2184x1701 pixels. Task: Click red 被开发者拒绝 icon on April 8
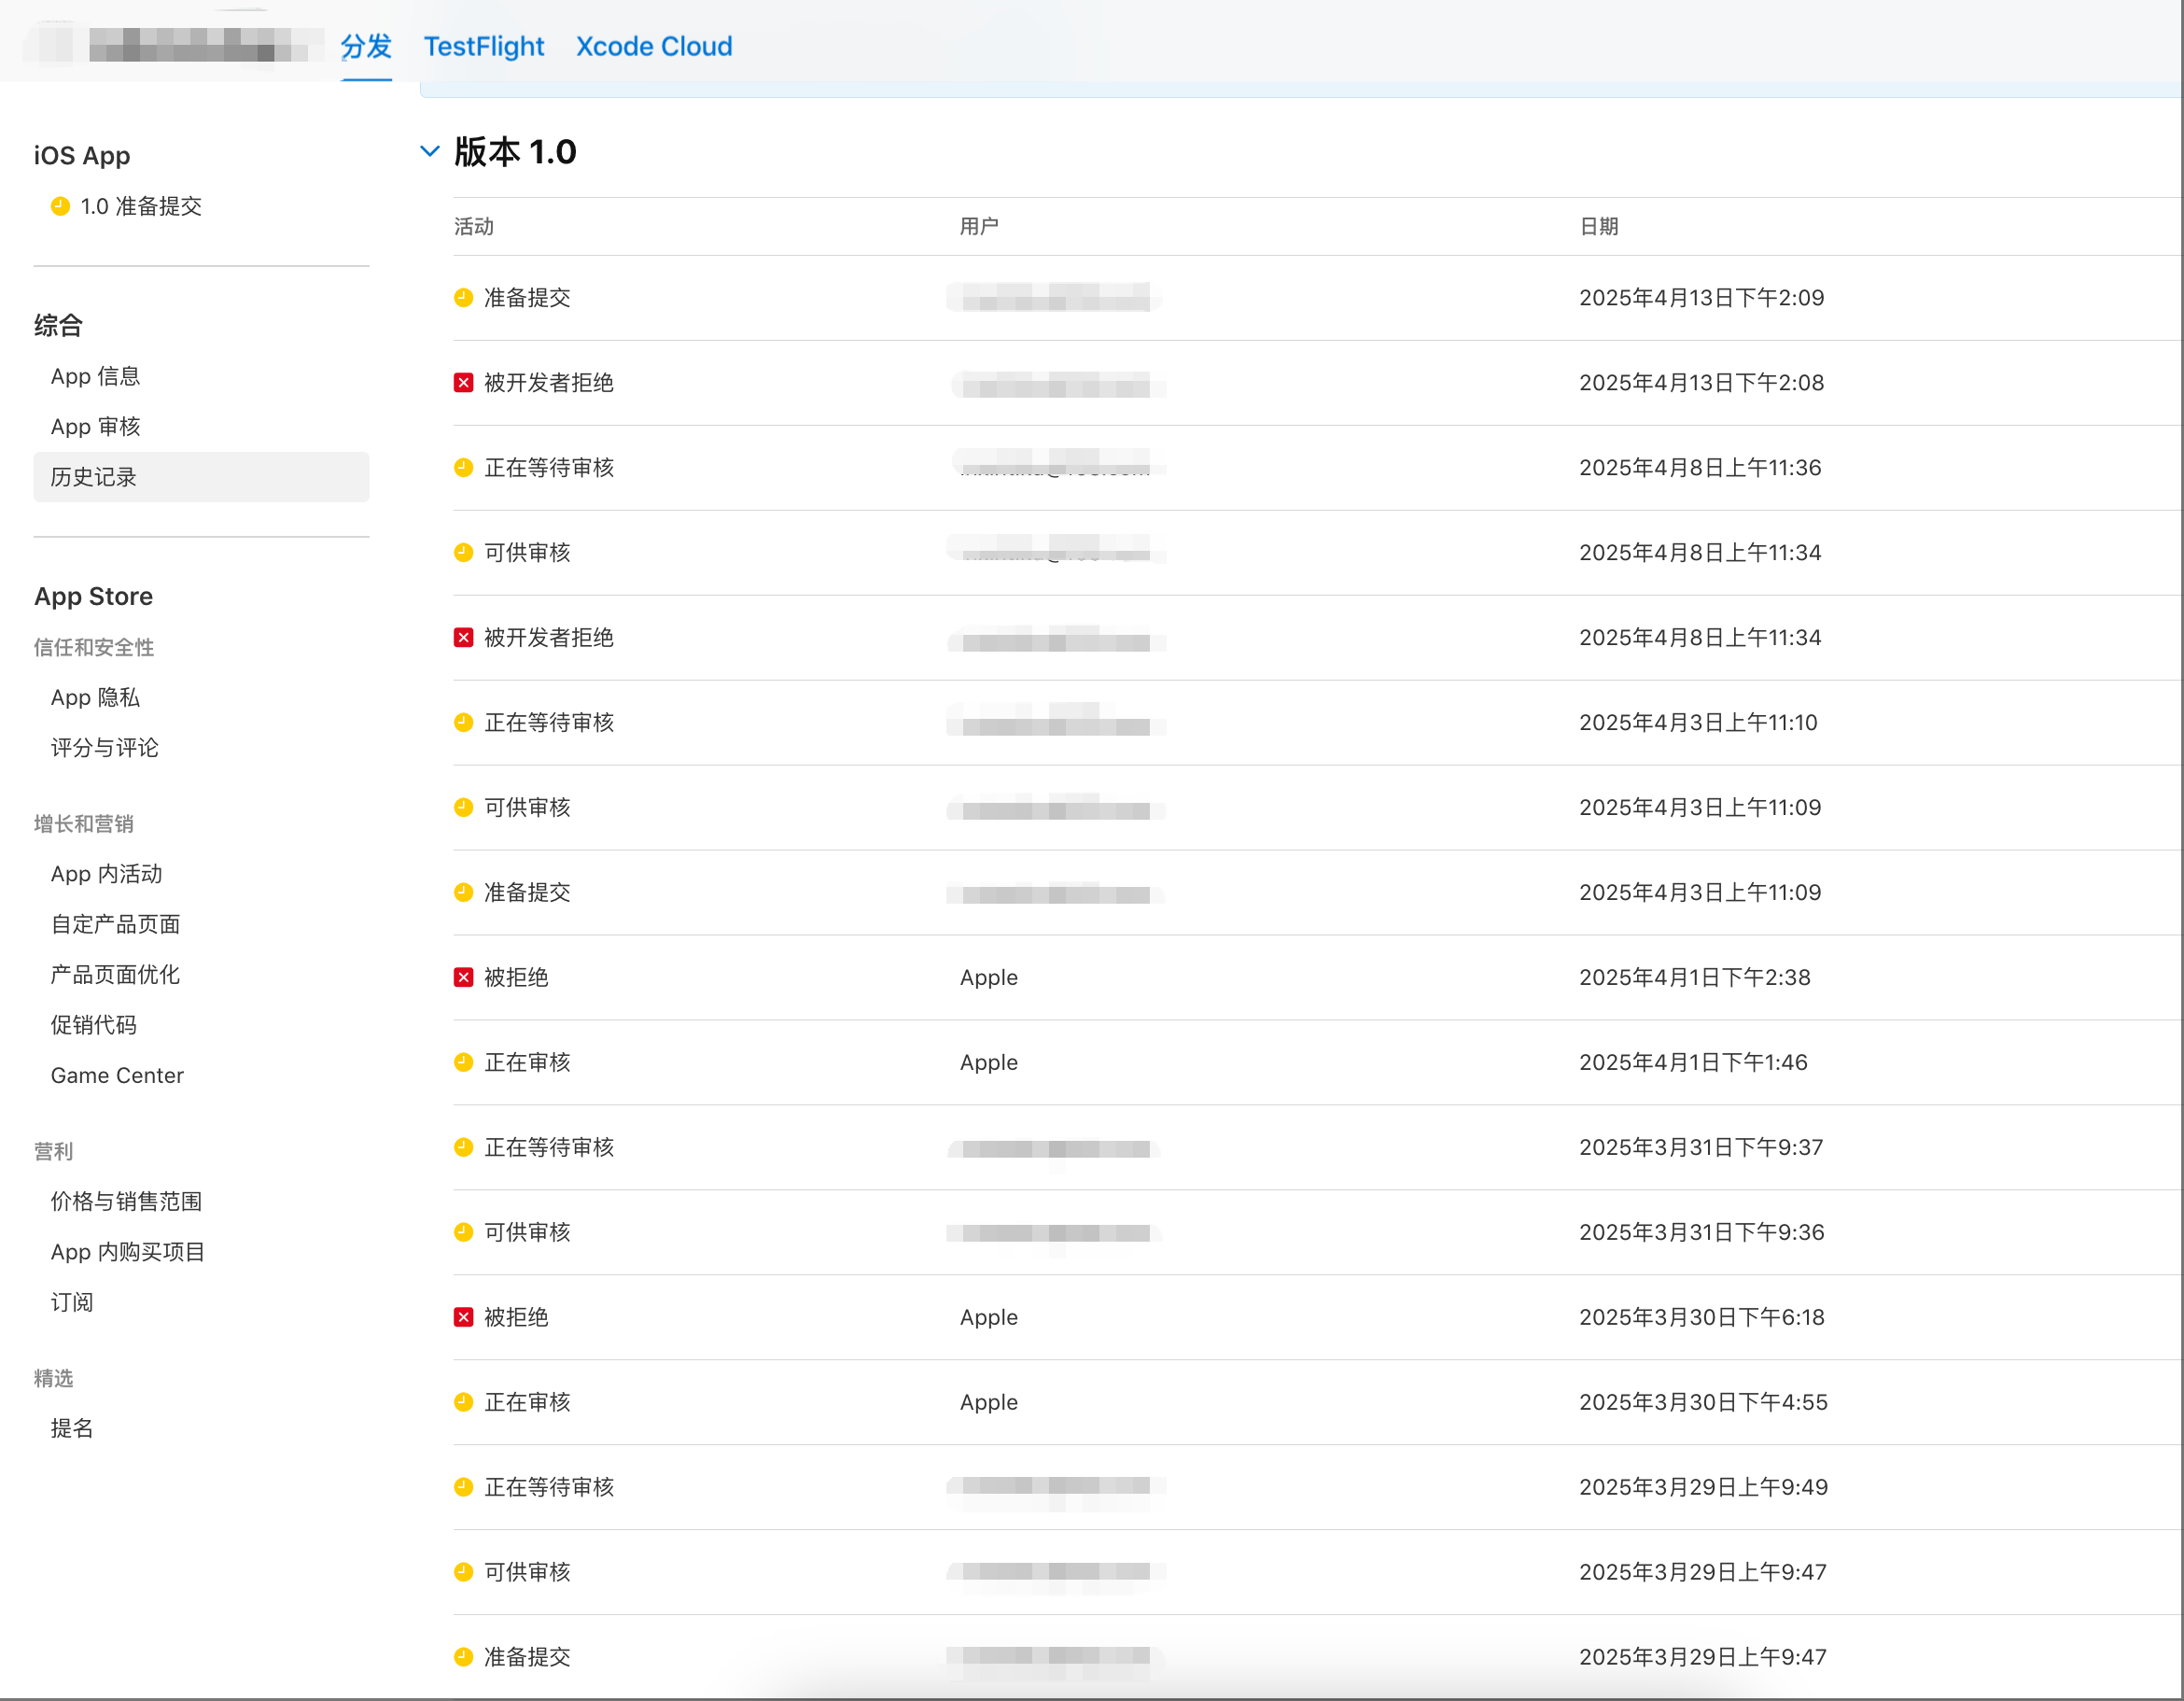[x=463, y=638]
